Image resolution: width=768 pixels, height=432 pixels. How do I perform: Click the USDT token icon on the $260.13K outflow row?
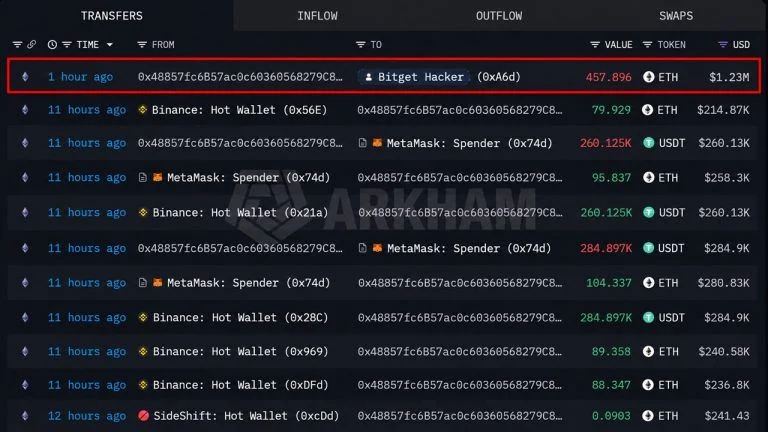point(648,143)
